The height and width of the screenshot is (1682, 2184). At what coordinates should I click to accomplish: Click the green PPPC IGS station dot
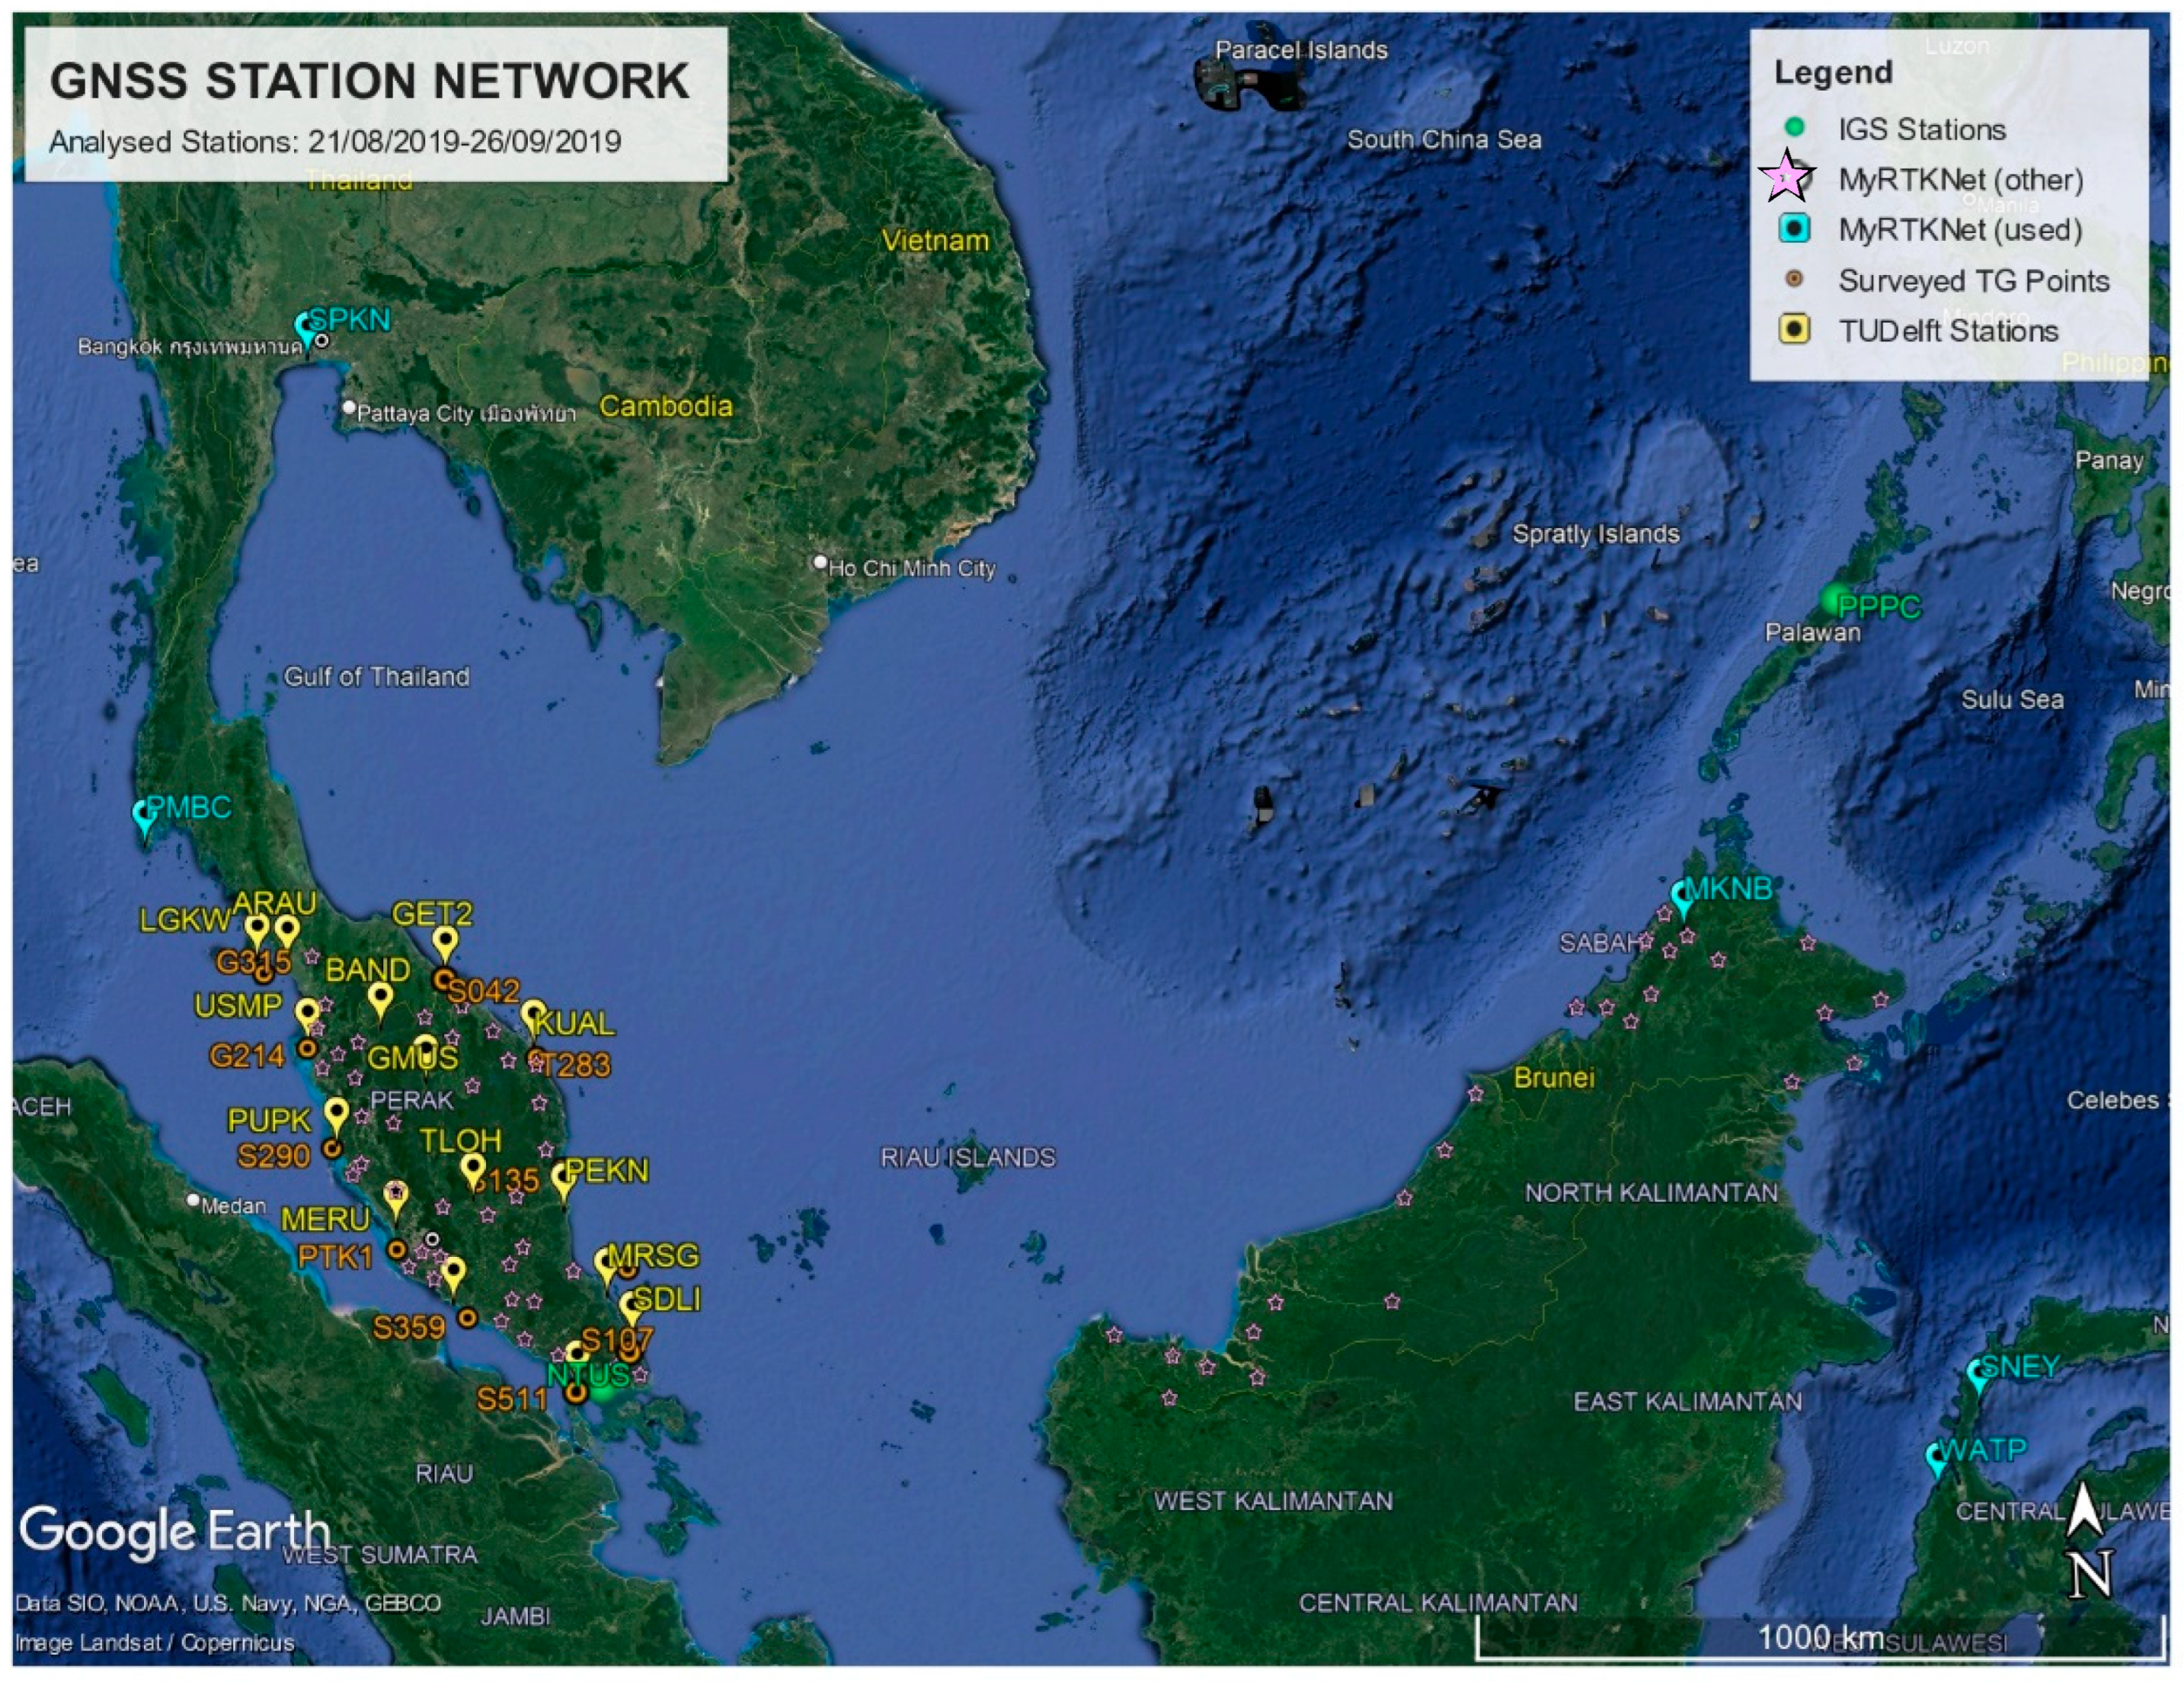pyautogui.click(x=1833, y=600)
